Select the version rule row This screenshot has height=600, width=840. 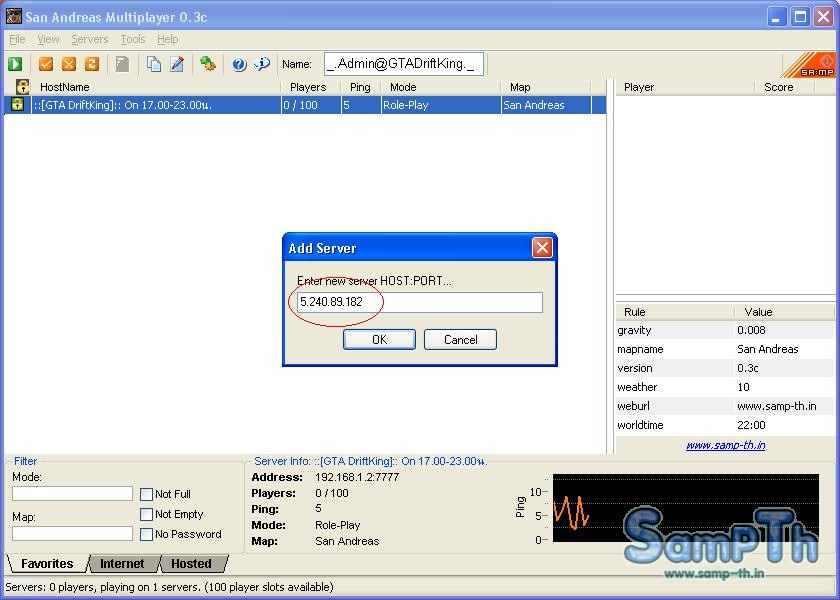pyautogui.click(x=725, y=369)
